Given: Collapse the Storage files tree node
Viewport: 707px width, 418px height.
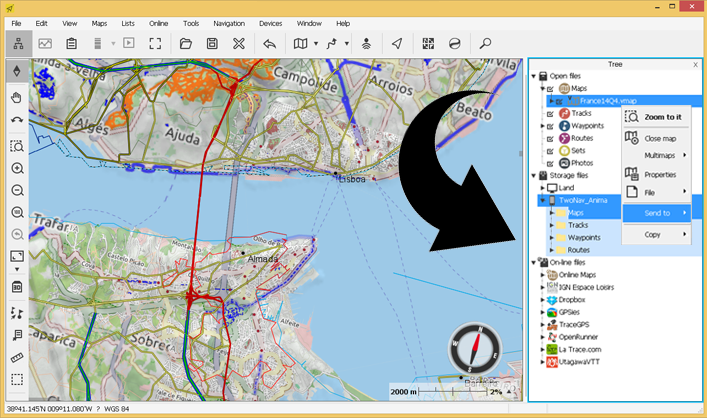Looking at the screenshot, I should point(534,175).
